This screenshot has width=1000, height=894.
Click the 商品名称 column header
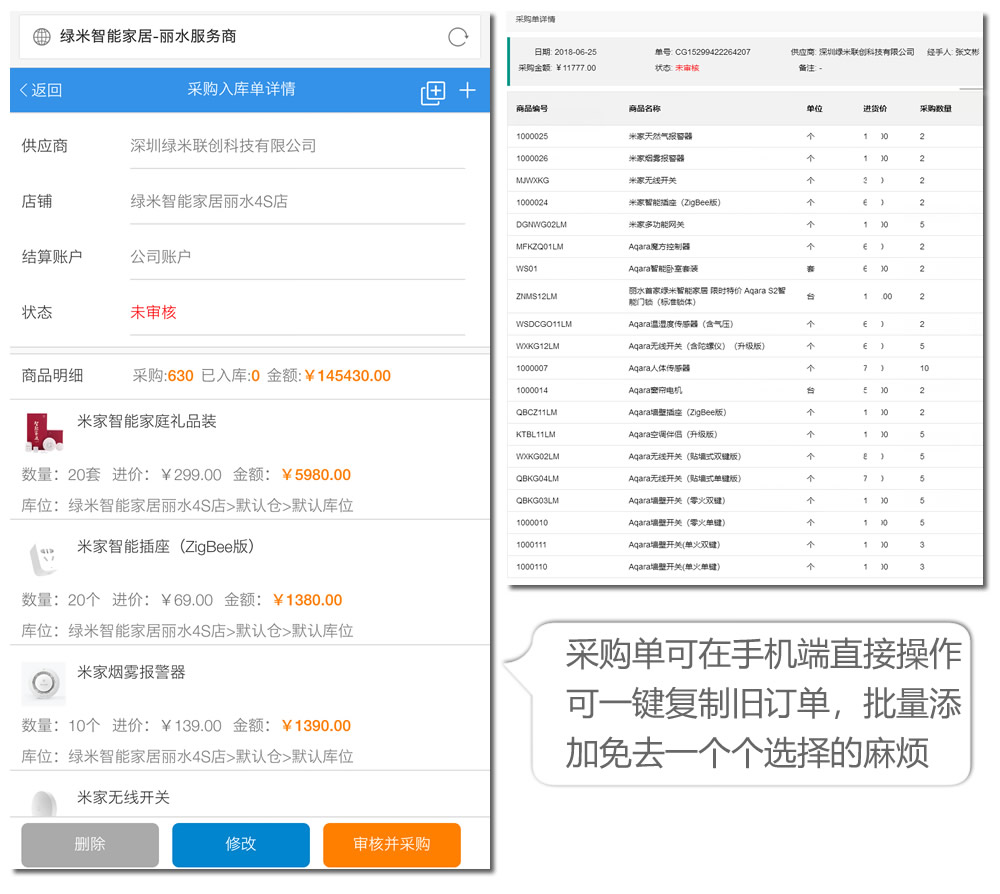644,109
